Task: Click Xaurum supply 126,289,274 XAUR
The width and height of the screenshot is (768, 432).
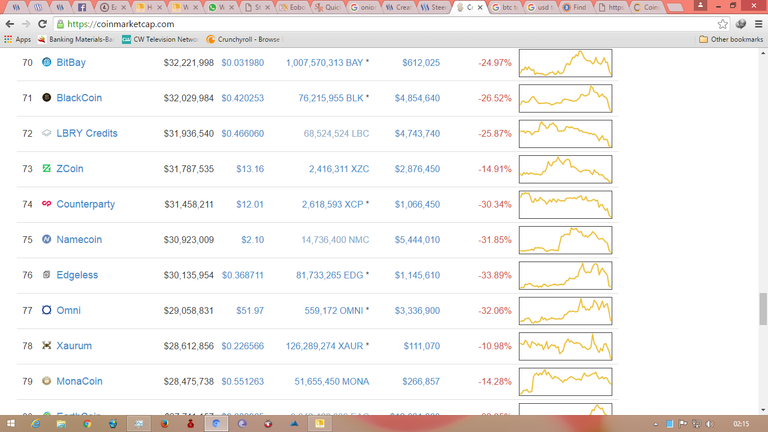Action: click(x=325, y=346)
